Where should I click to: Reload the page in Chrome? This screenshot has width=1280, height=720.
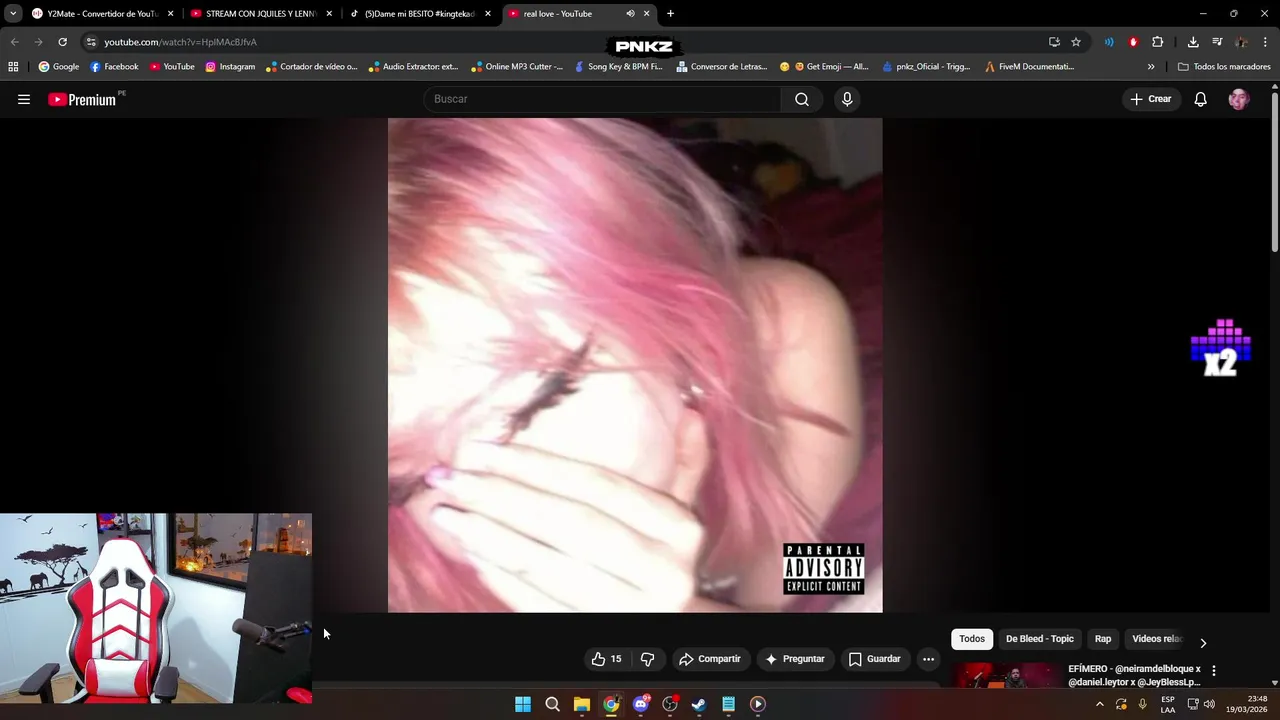click(x=62, y=42)
